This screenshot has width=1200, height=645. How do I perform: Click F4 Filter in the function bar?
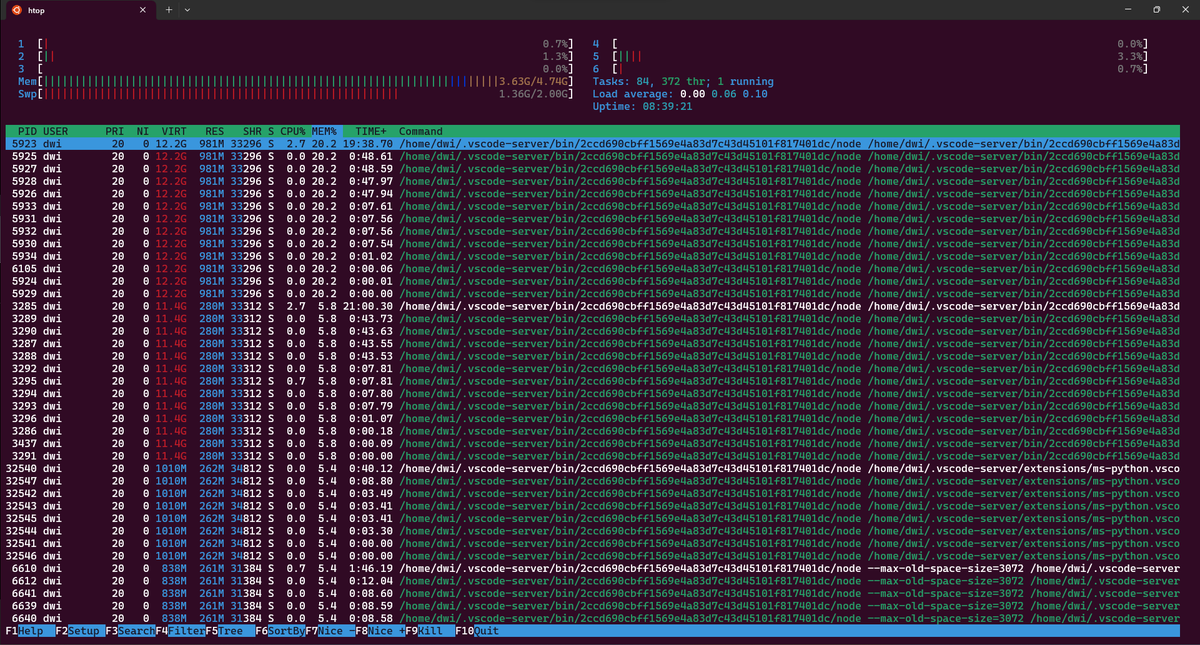click(x=180, y=632)
